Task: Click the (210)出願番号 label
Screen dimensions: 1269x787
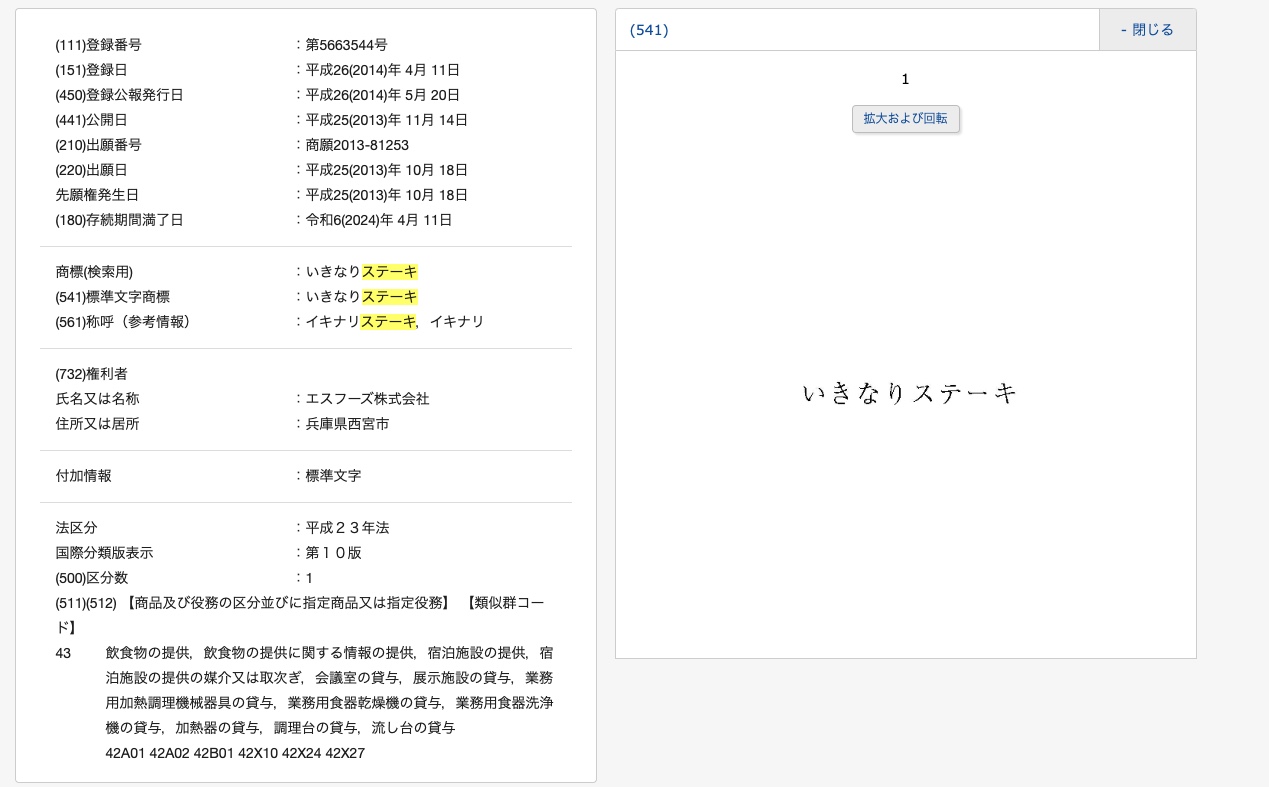Action: [98, 145]
